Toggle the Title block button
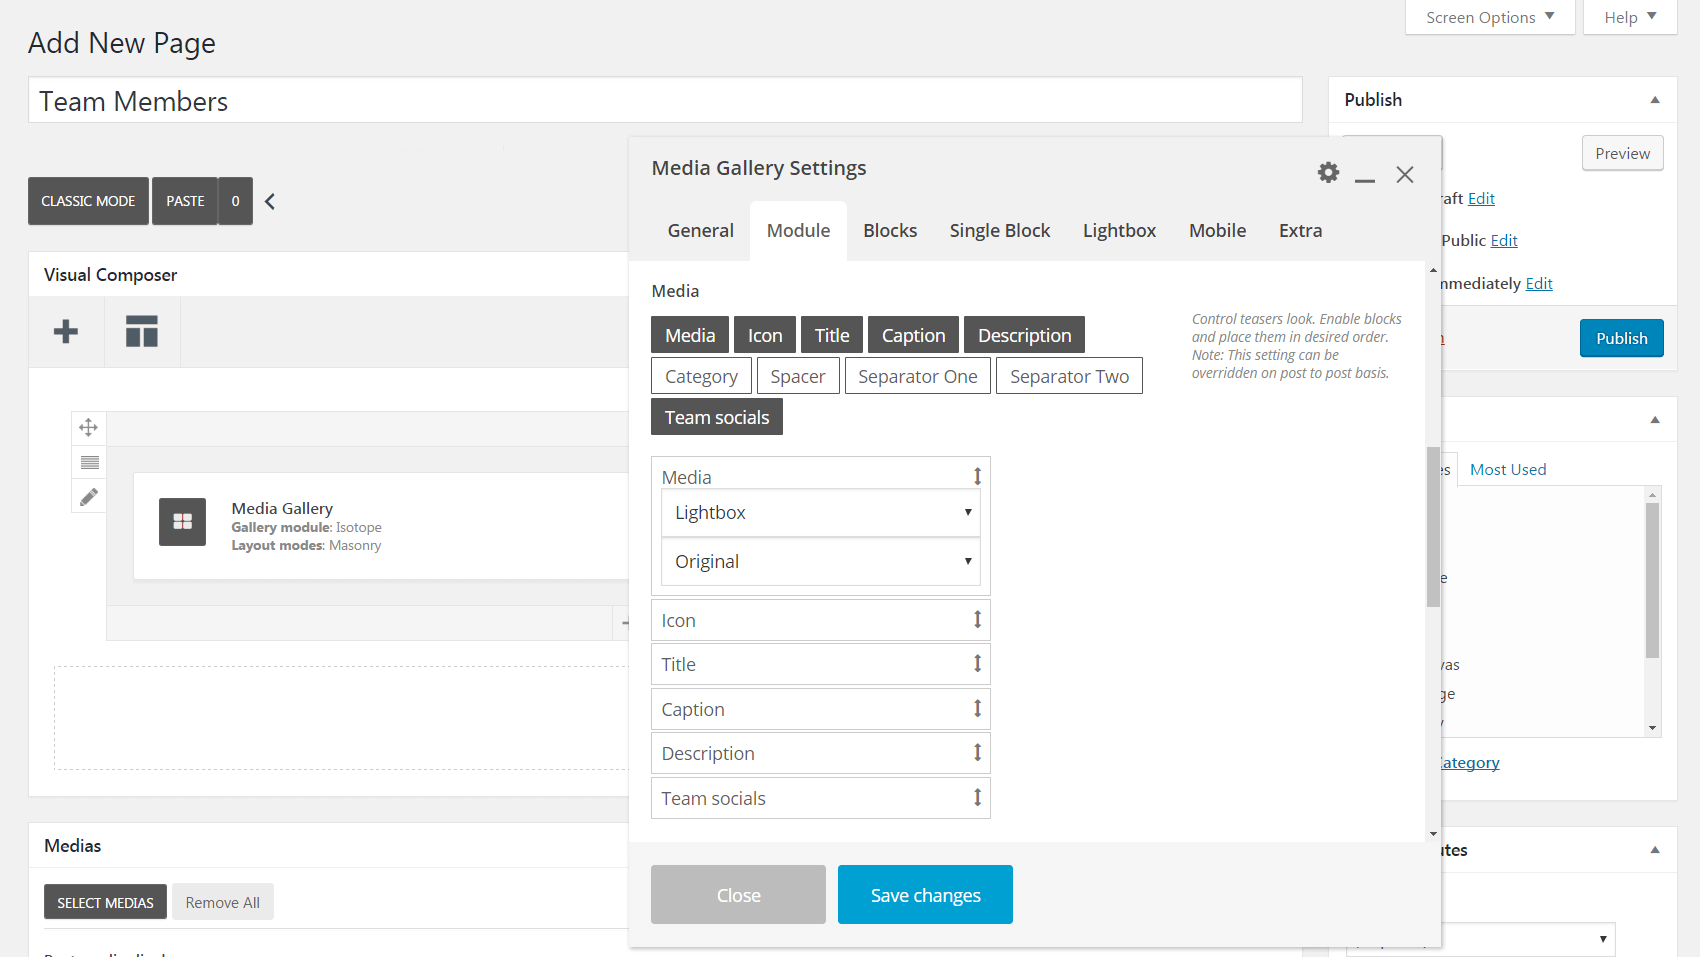The height and width of the screenshot is (957, 1700). 832,335
